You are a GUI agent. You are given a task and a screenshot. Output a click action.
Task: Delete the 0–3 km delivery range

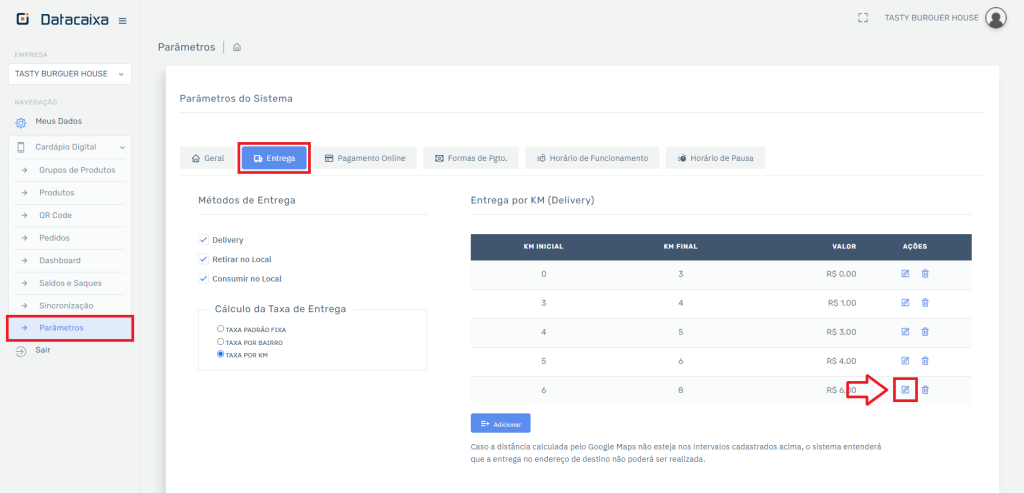tap(925, 274)
